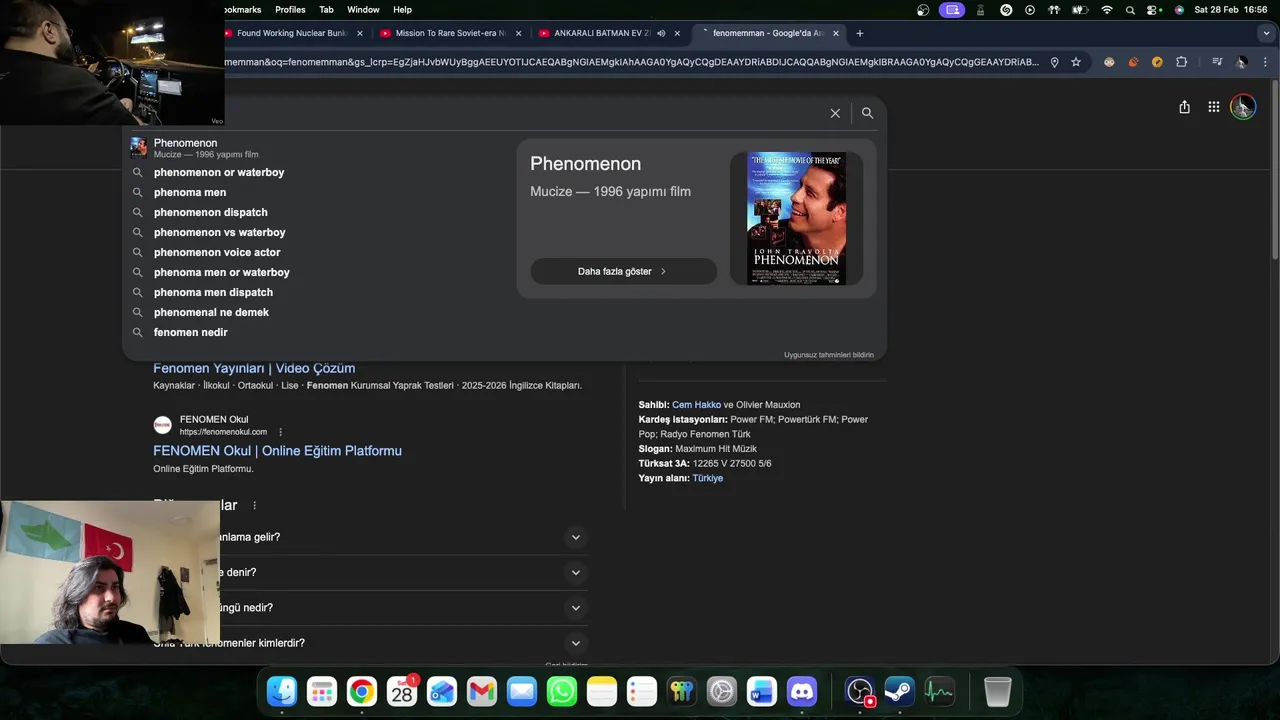Expand the question ending 'anlama gelir?'
This screenshot has height=720, width=1280.
575,537
